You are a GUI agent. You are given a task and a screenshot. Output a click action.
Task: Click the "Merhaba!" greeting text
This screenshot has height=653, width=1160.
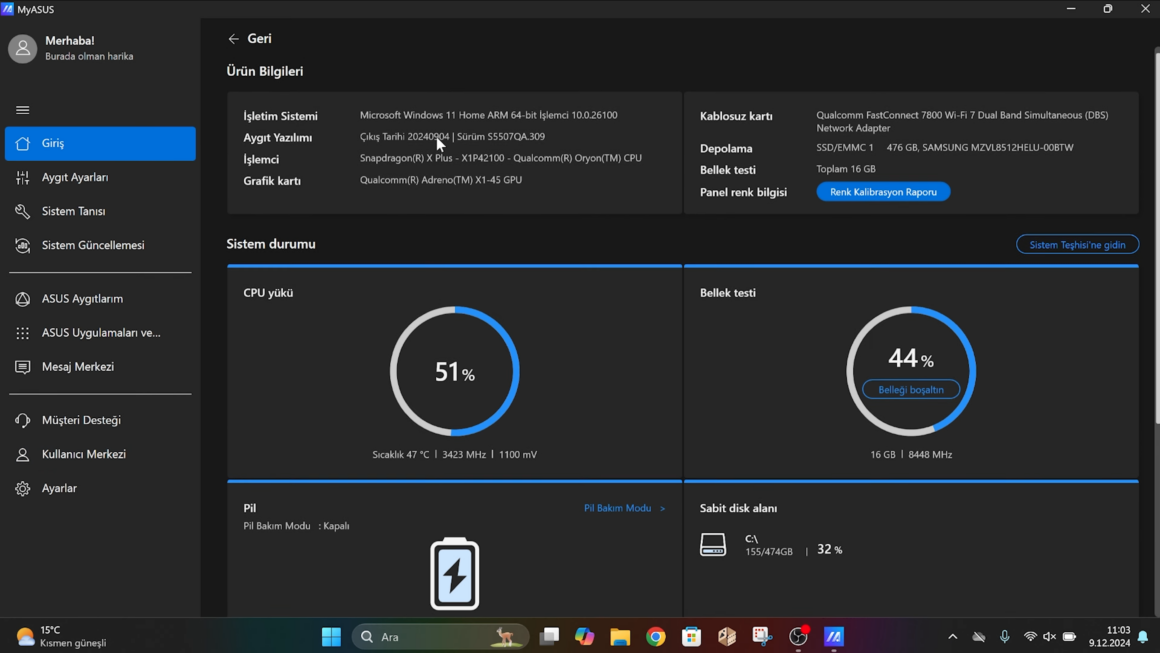(70, 41)
